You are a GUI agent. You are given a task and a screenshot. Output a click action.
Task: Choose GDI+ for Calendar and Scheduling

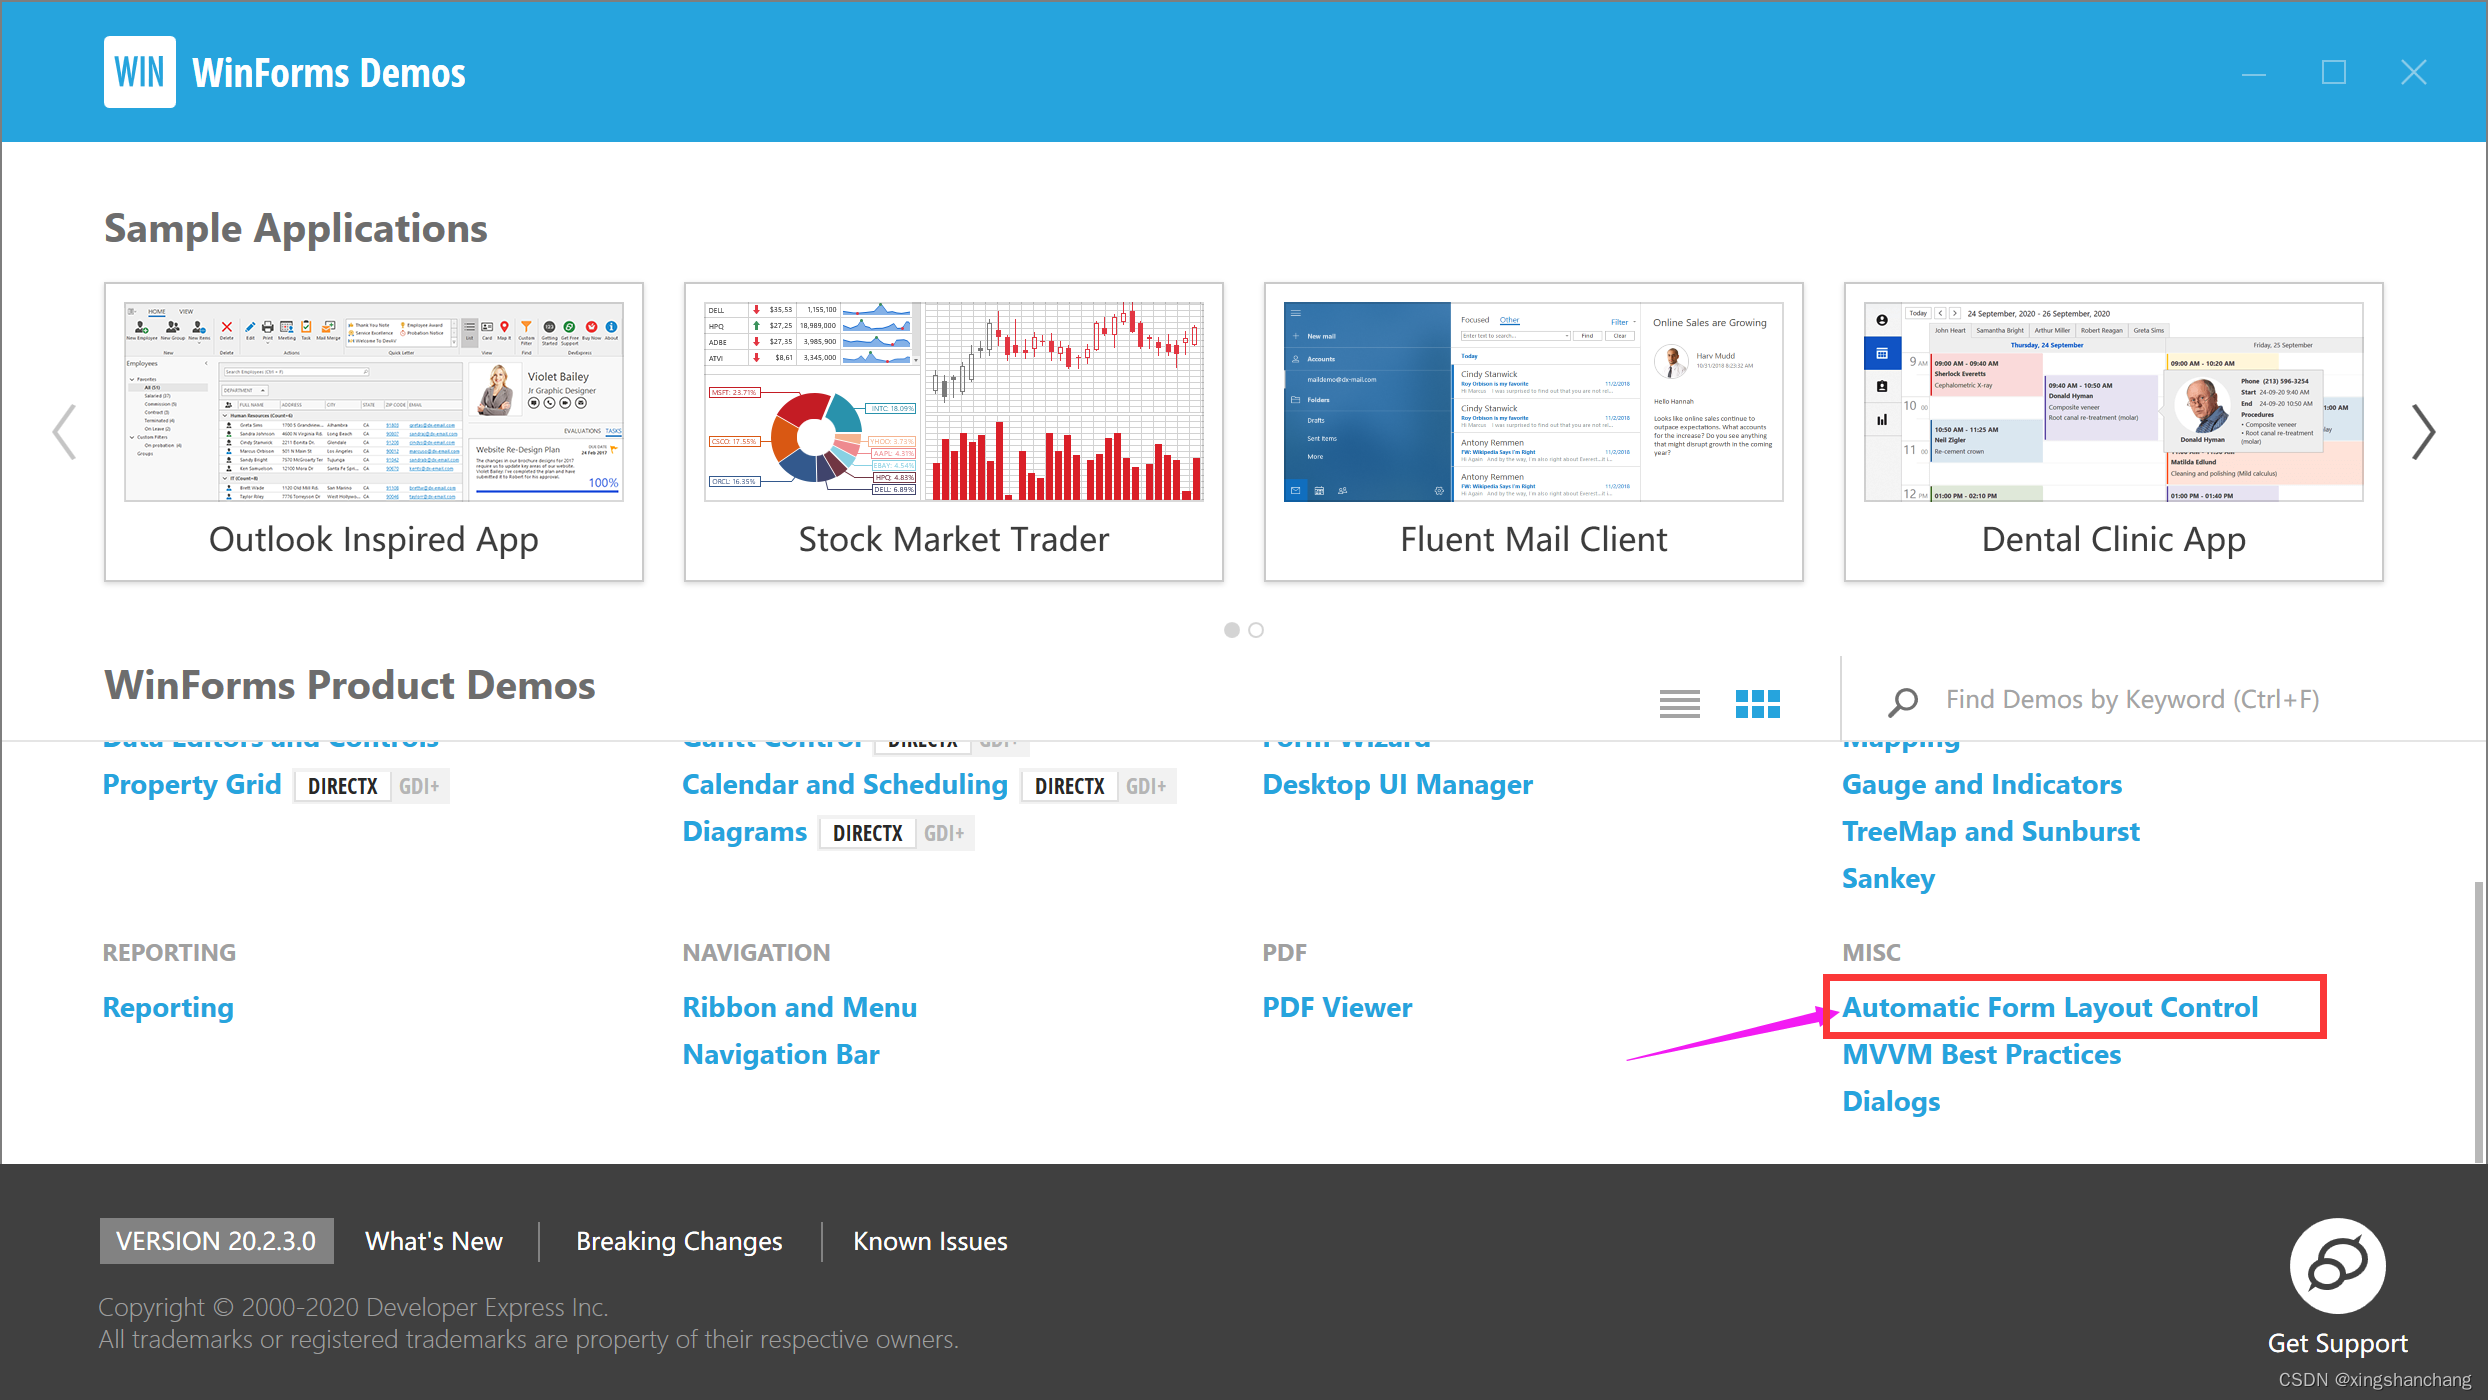tap(1145, 786)
